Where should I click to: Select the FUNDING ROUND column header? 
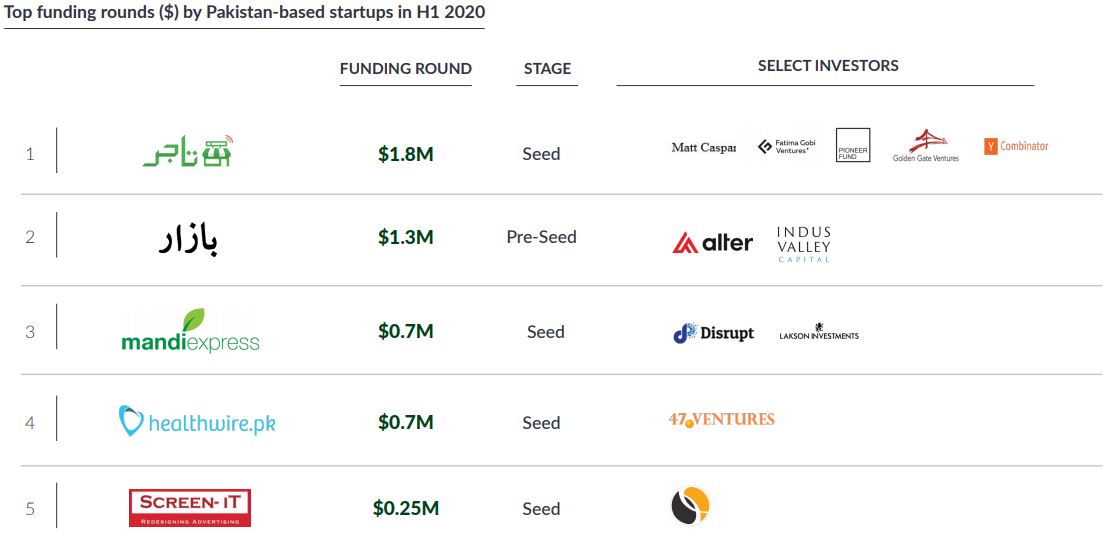pyautogui.click(x=406, y=69)
